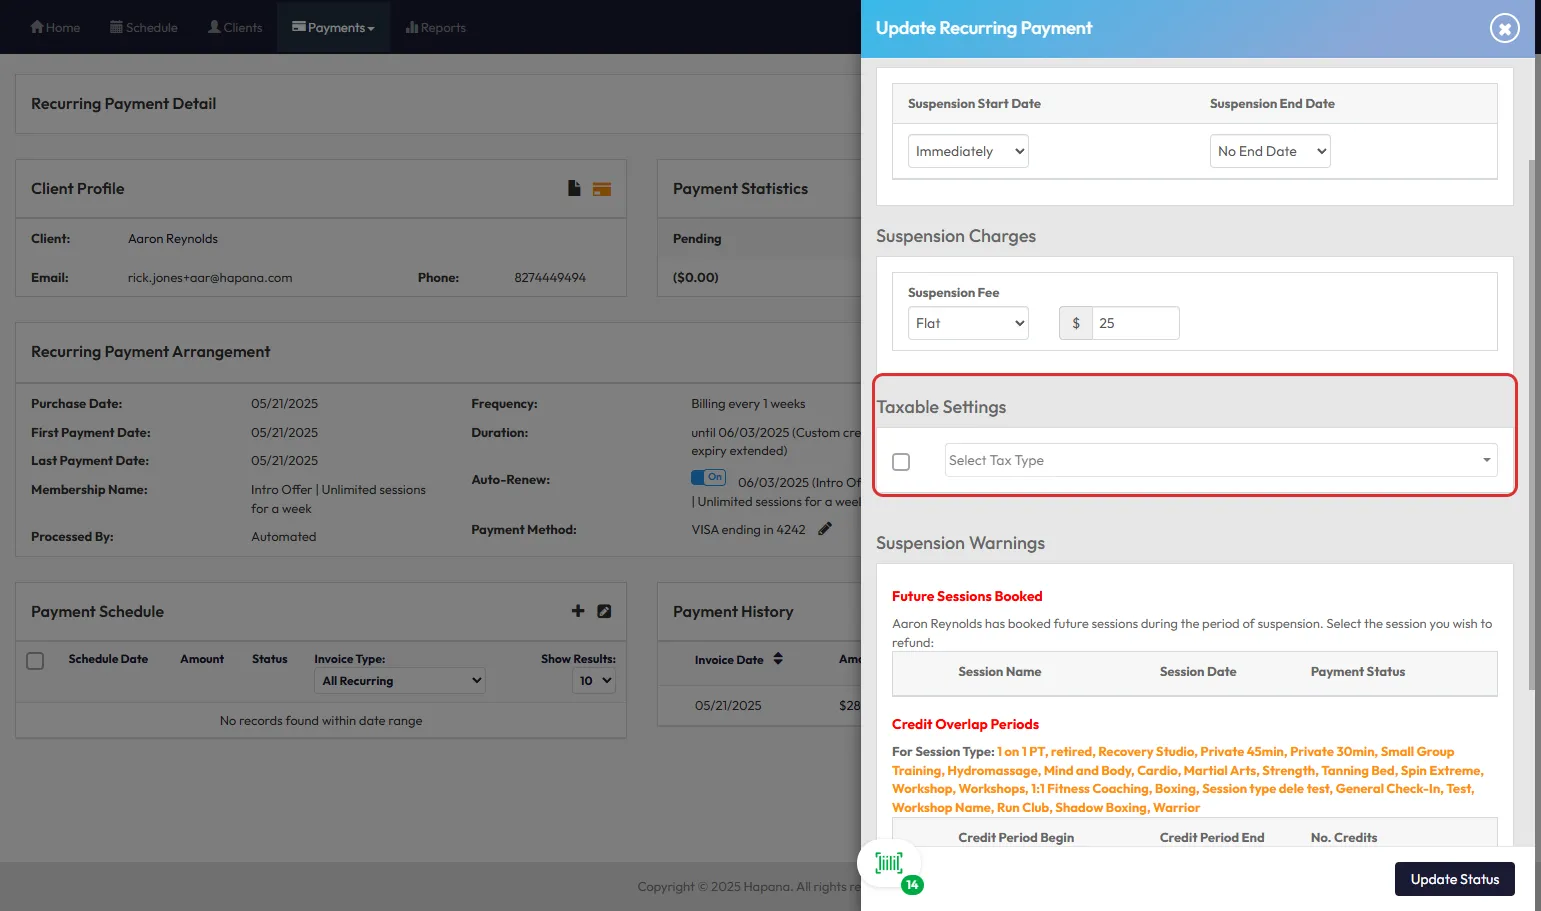Toggle the Auto-Renew switch

point(708,478)
